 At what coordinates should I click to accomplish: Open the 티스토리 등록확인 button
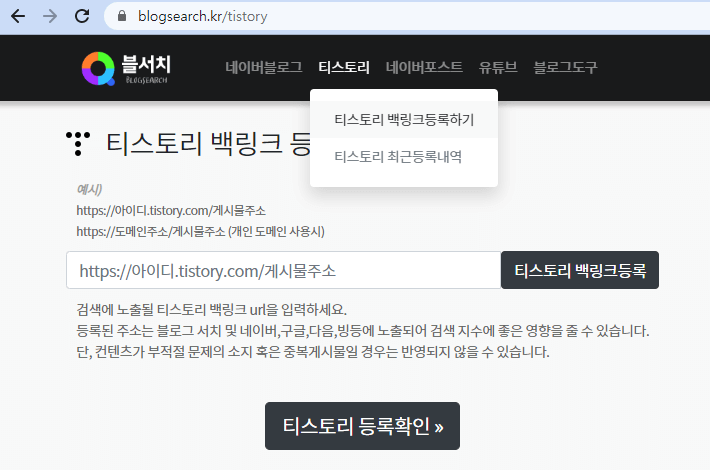click(362, 426)
